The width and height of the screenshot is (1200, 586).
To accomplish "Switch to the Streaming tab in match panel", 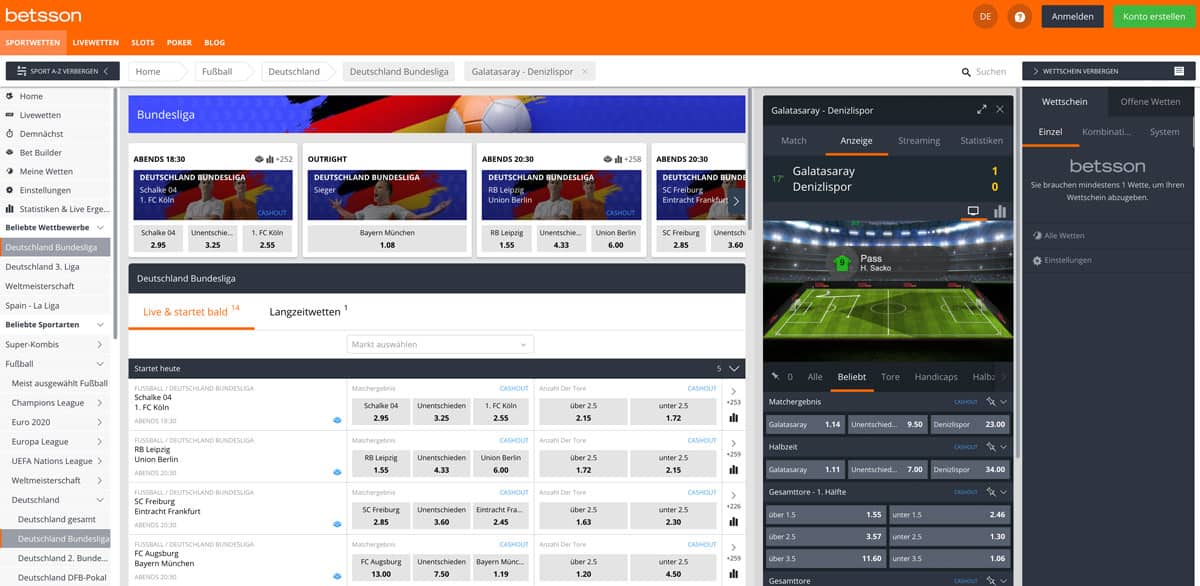I will point(919,141).
